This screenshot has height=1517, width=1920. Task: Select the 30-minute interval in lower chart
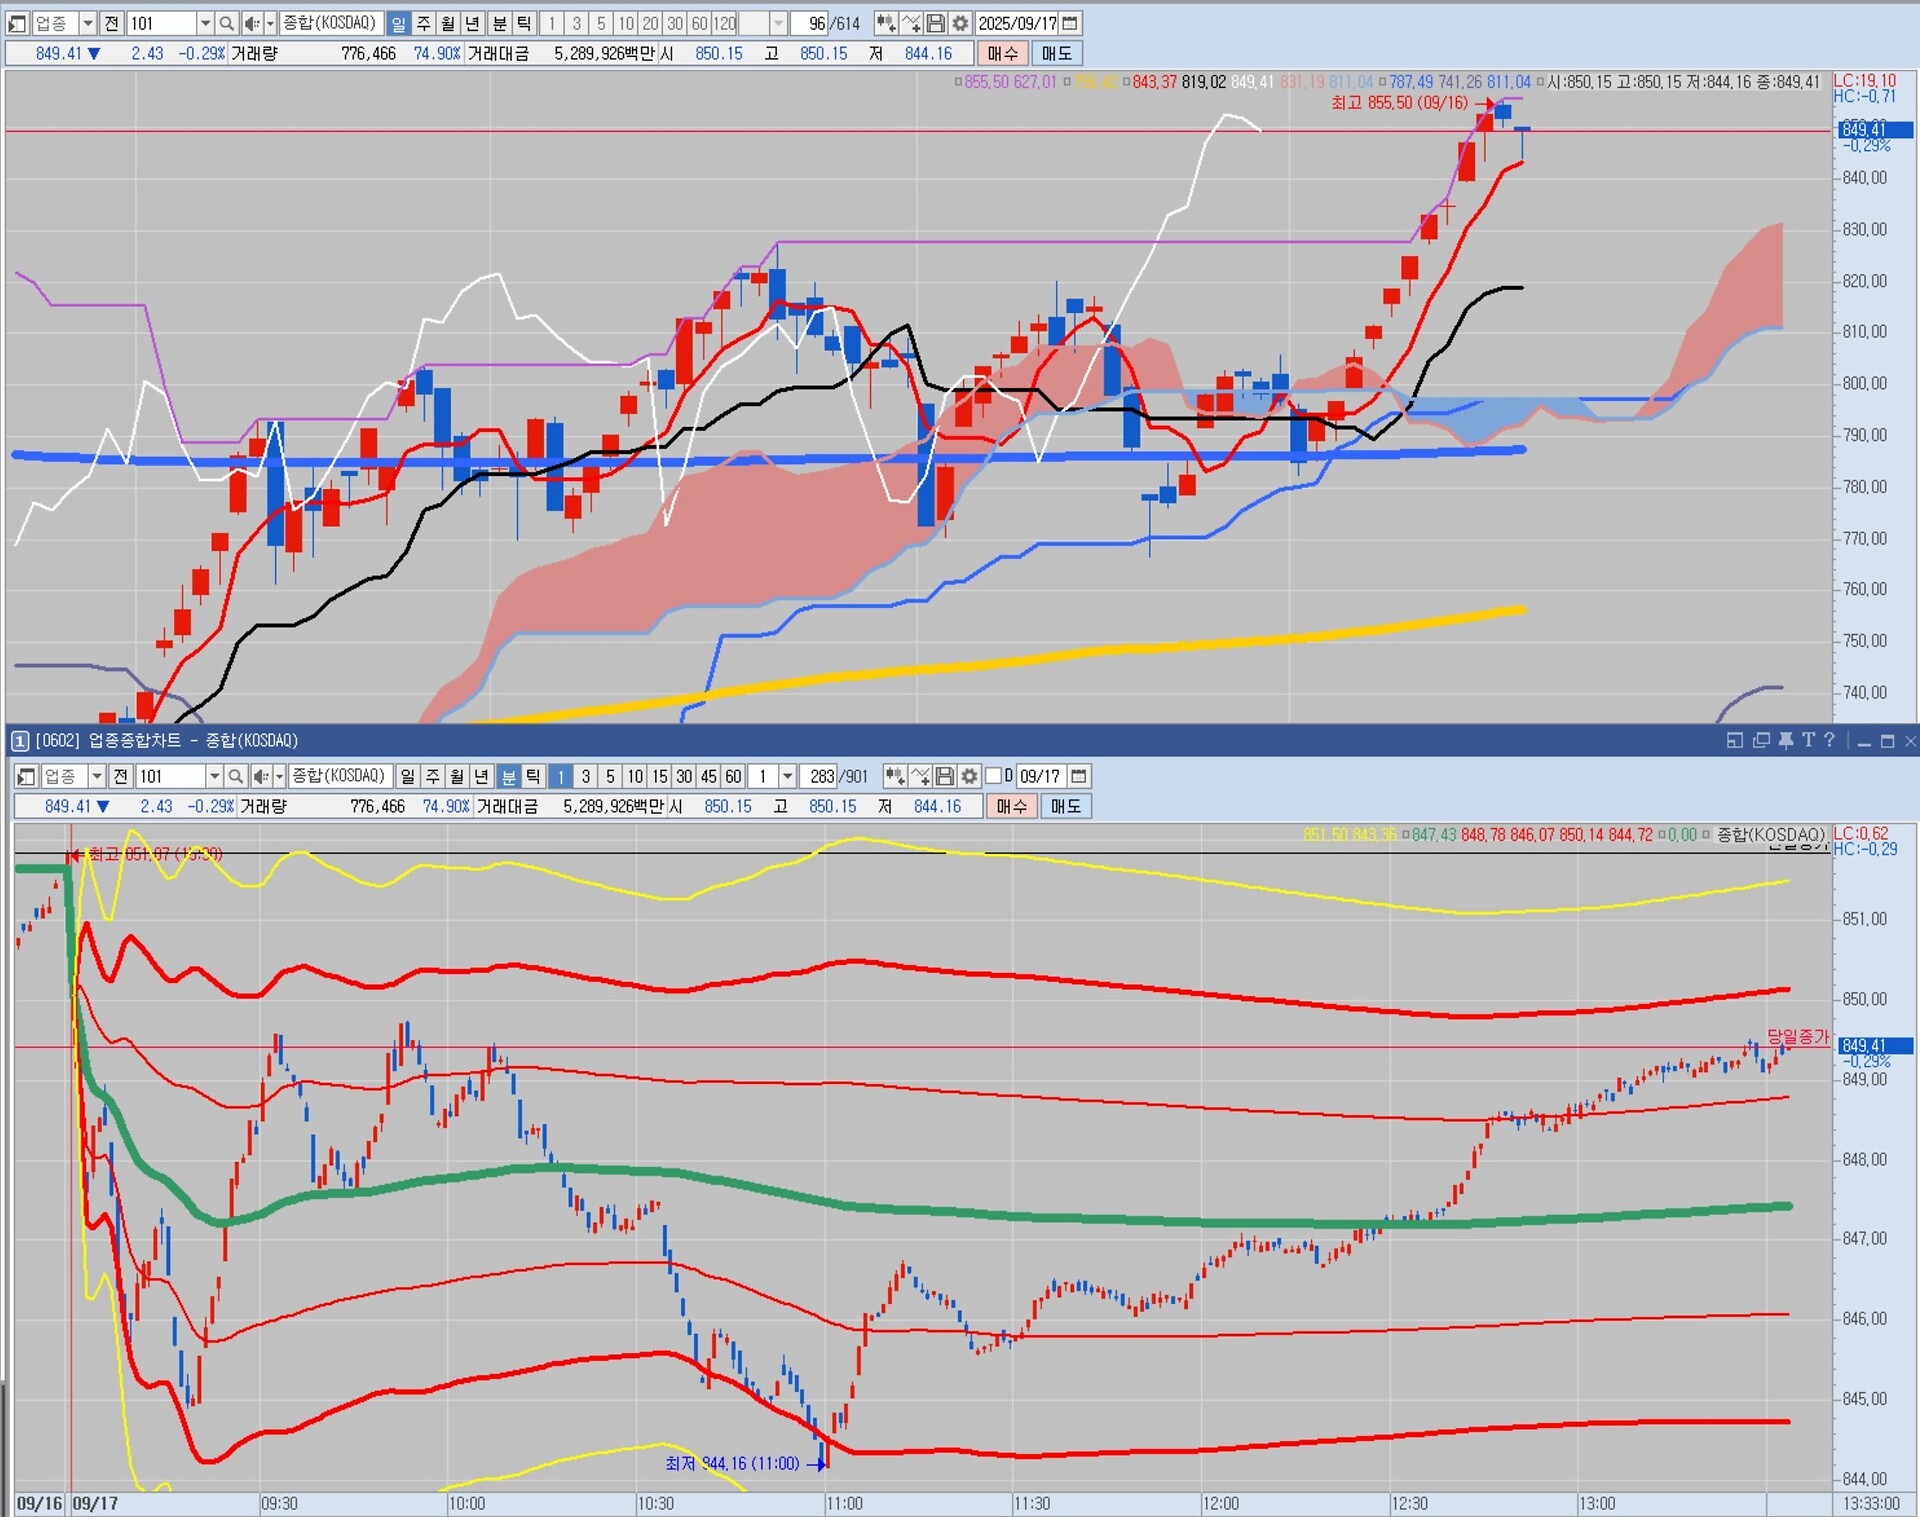point(684,776)
